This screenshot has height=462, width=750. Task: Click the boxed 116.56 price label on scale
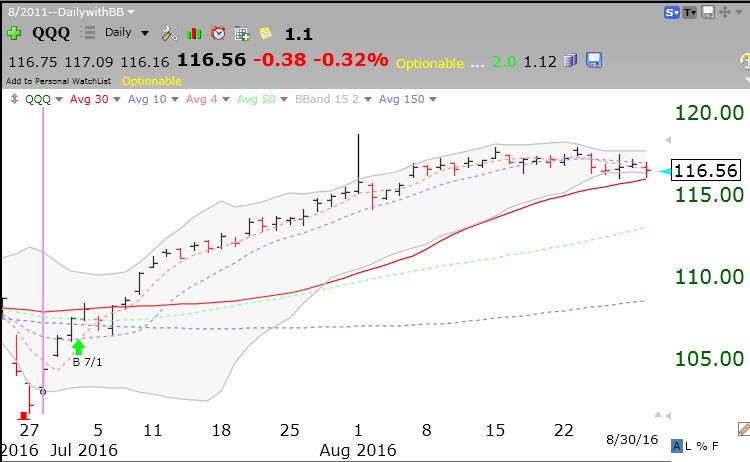pyautogui.click(x=706, y=171)
